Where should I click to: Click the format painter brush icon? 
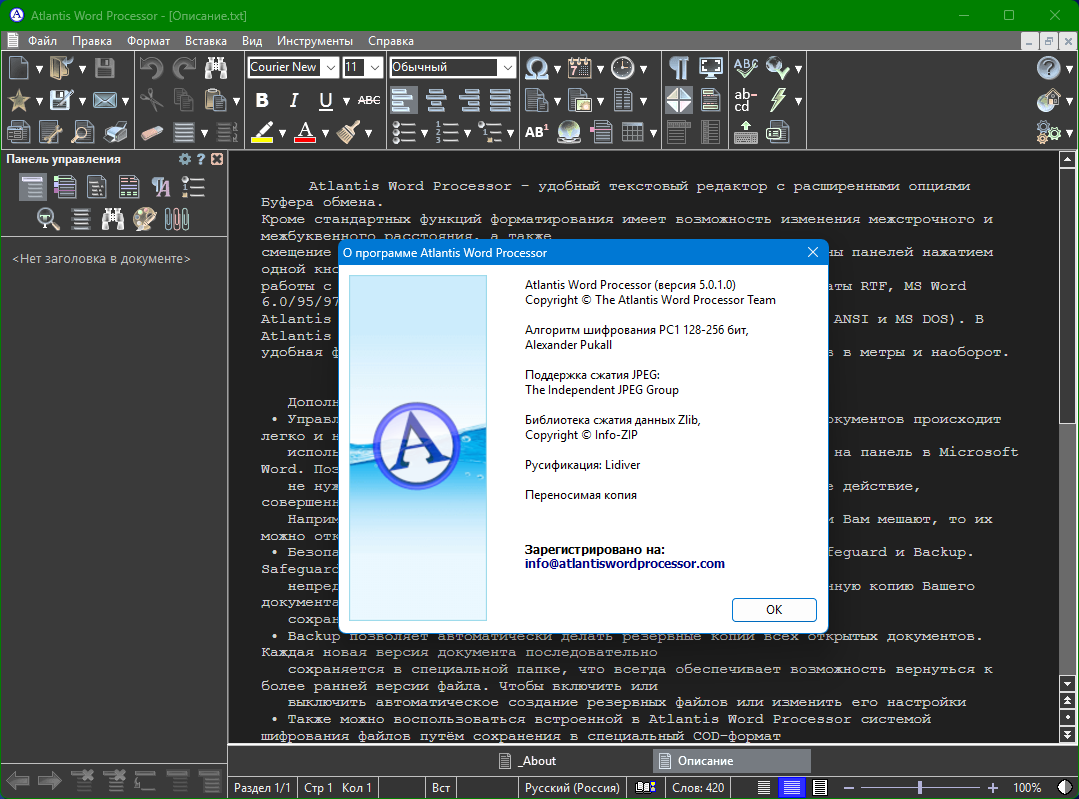[348, 132]
